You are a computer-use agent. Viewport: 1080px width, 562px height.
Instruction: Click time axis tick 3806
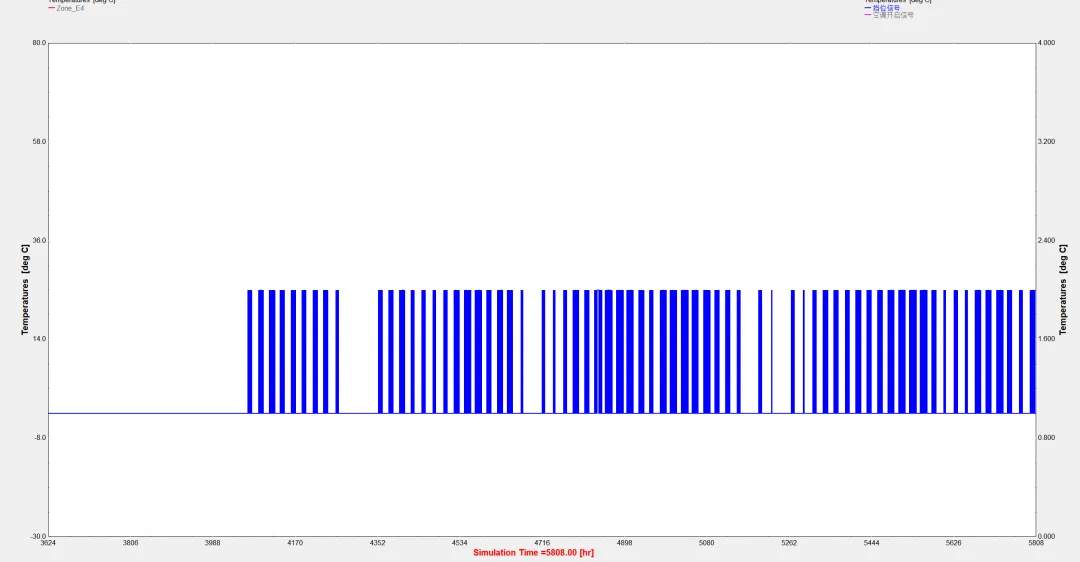coord(130,543)
